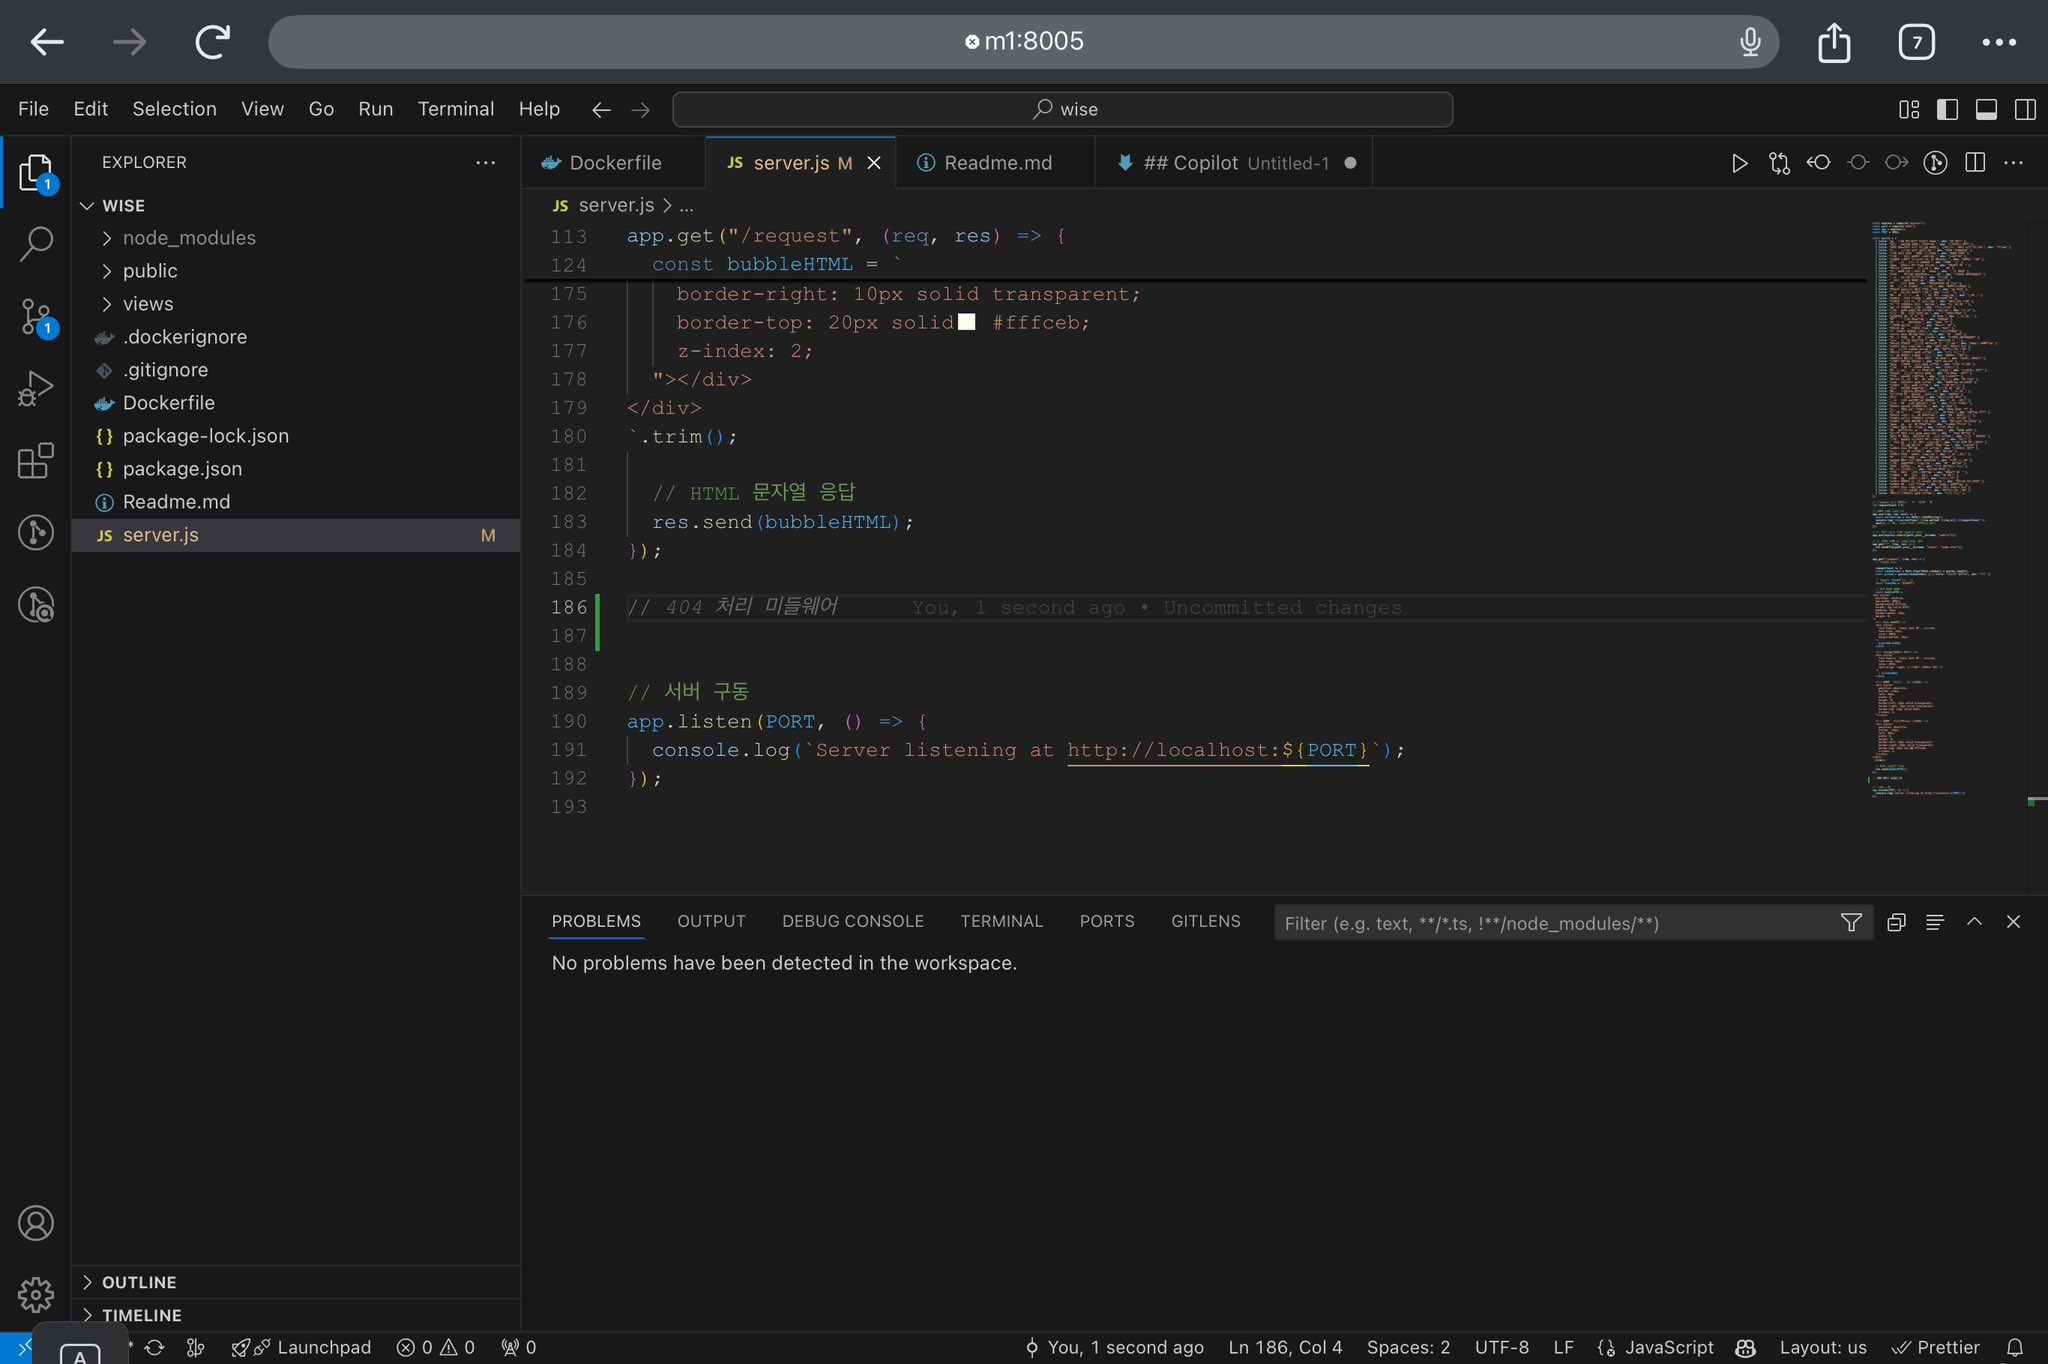Run the server.js file with the play icon

click(1739, 162)
